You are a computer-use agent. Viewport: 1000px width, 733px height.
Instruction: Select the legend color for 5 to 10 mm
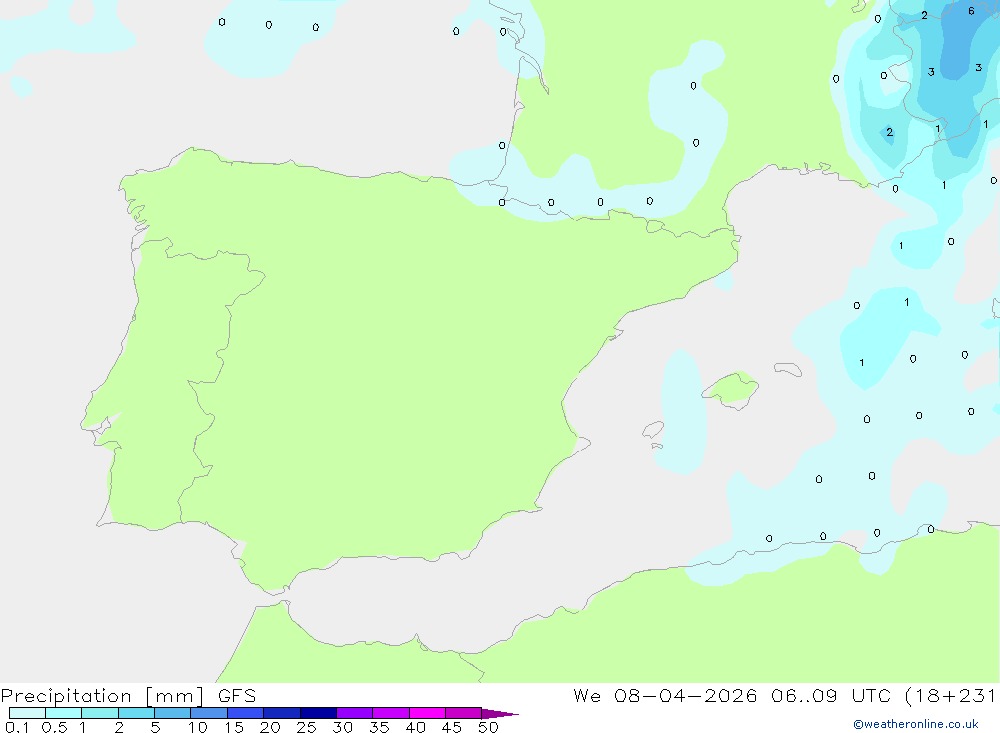(x=172, y=713)
